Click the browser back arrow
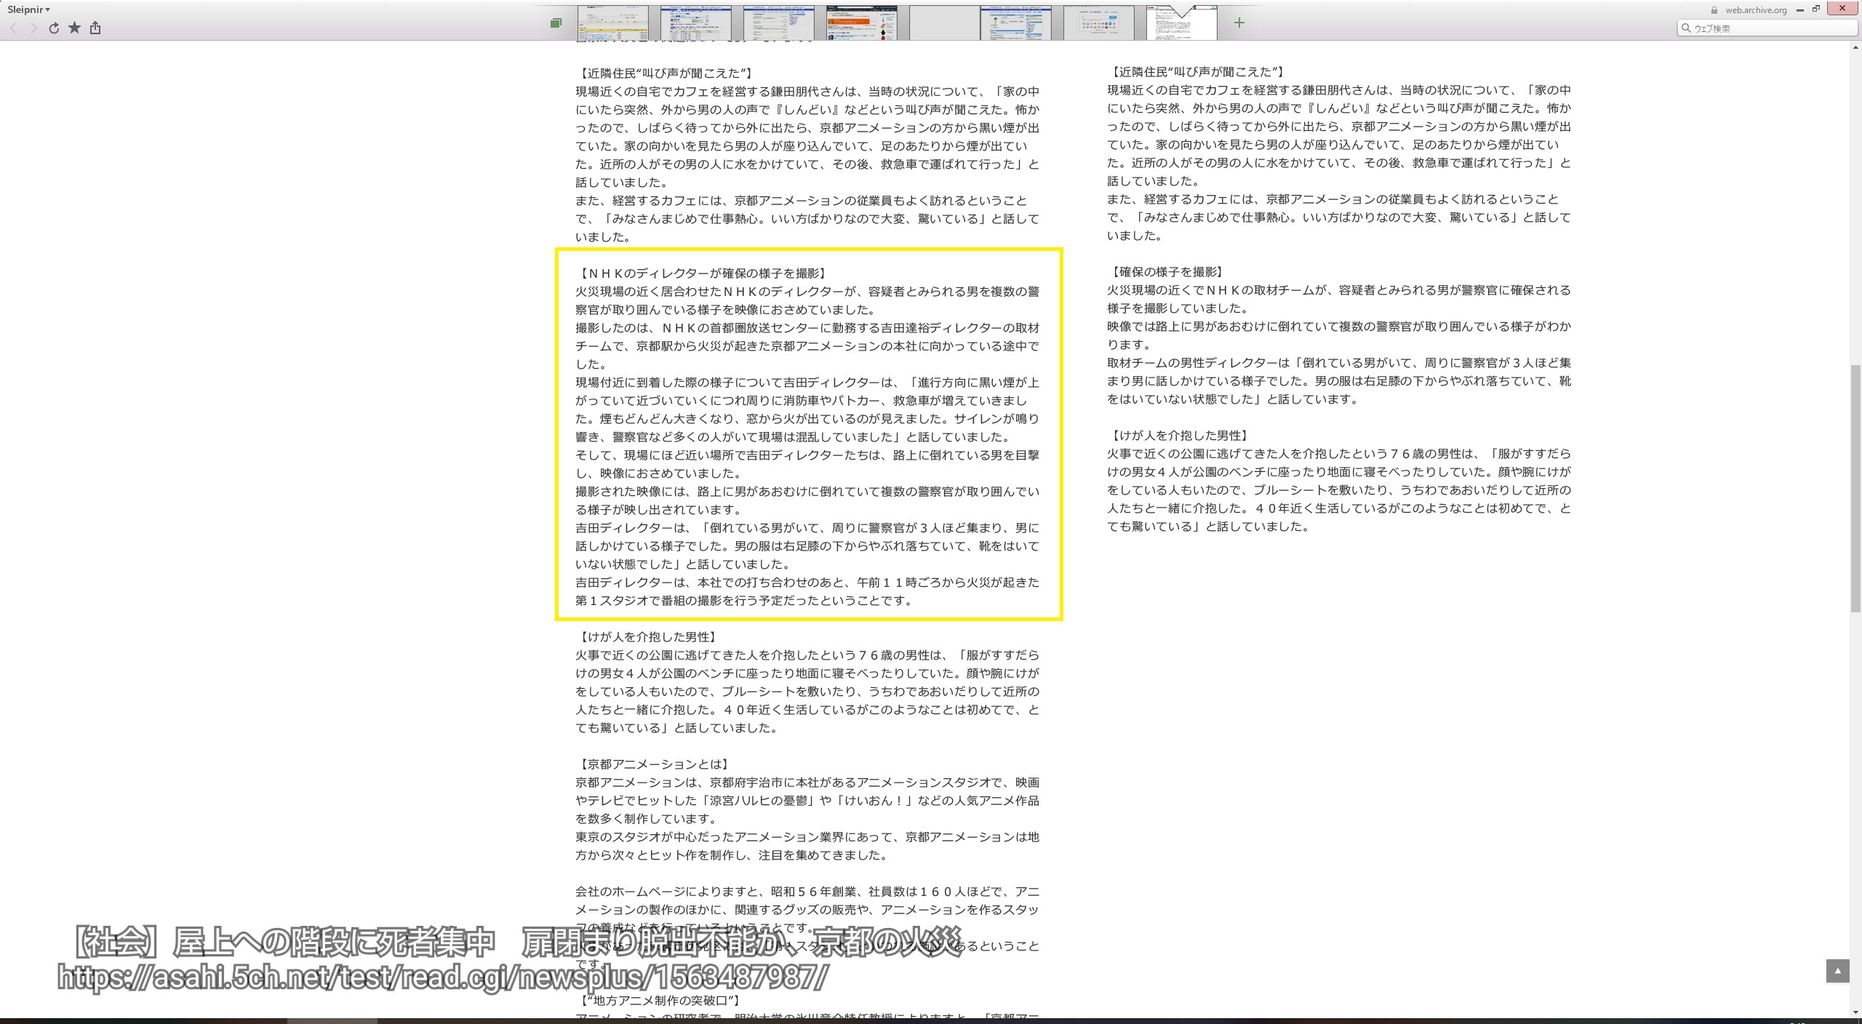The image size is (1862, 1024). [x=13, y=28]
